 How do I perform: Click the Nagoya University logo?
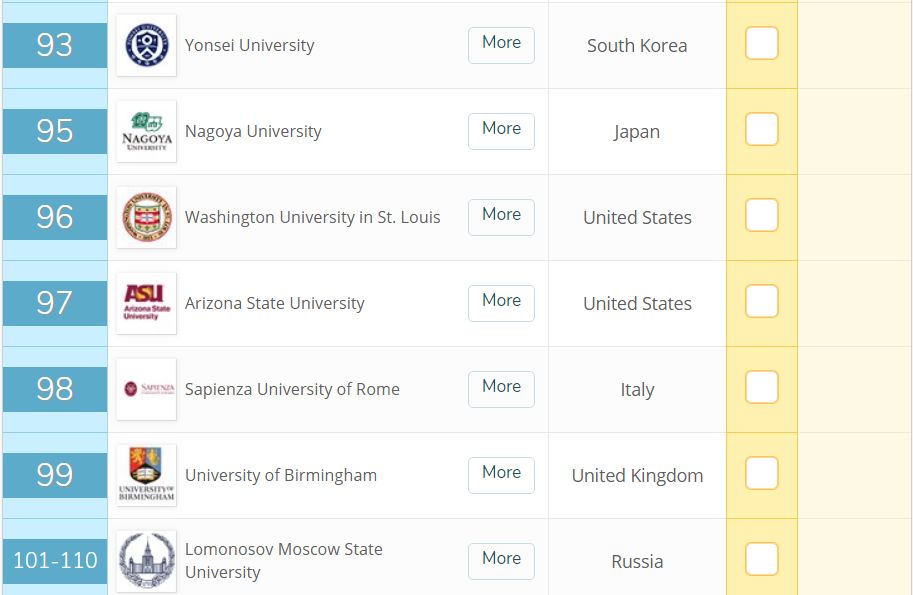(x=146, y=132)
